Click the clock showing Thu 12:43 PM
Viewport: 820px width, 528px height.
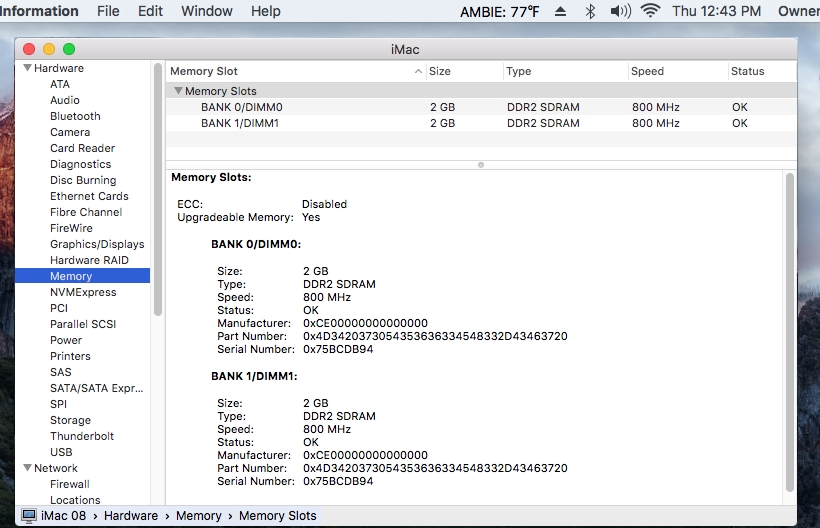coord(716,11)
